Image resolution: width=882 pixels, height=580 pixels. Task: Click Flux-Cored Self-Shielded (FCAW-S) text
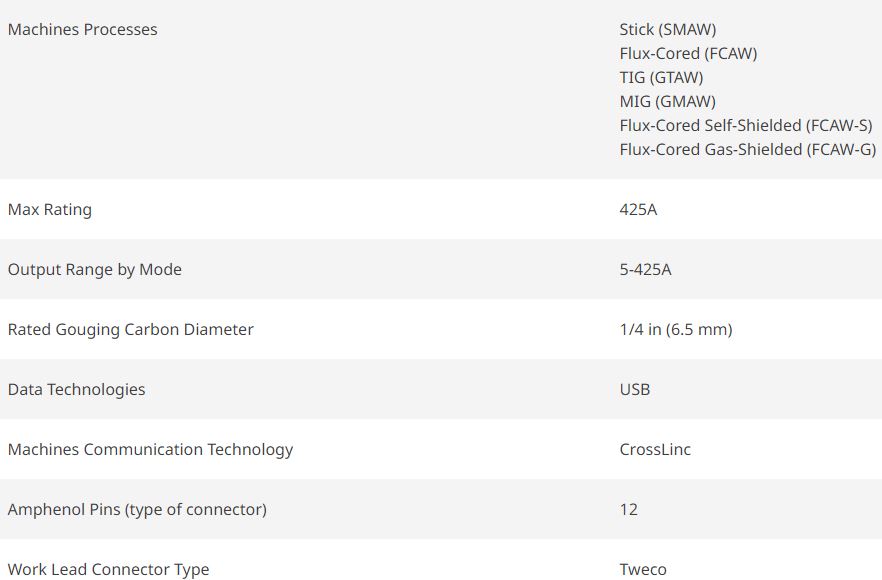click(x=745, y=126)
